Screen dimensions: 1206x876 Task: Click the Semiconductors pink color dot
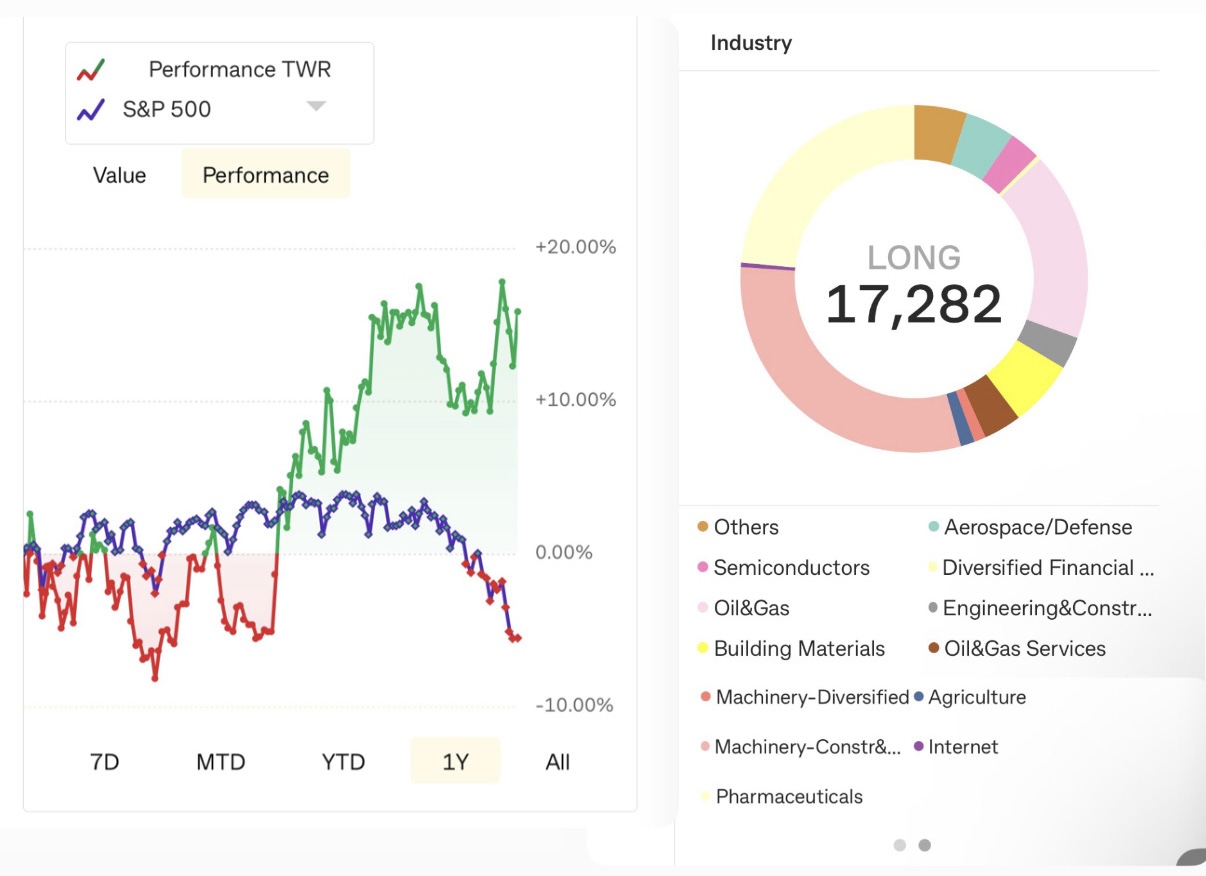point(703,568)
